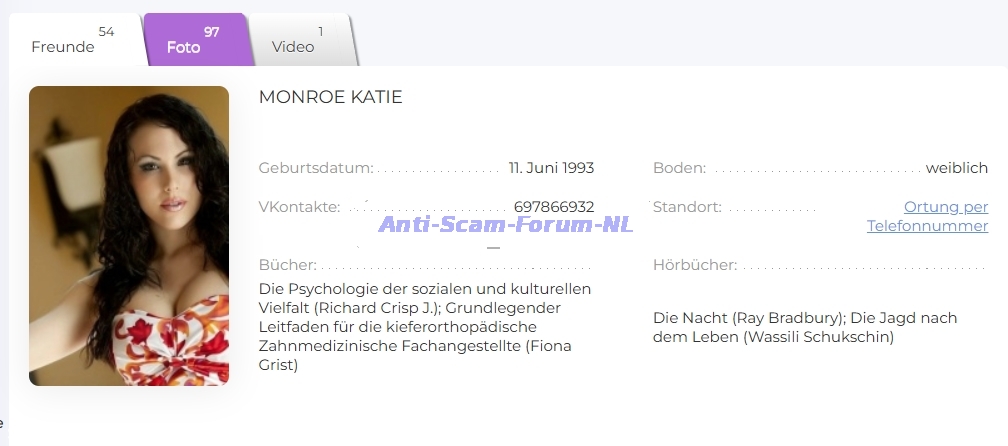Click the MONROE KATIE profile name heading

[x=330, y=97]
